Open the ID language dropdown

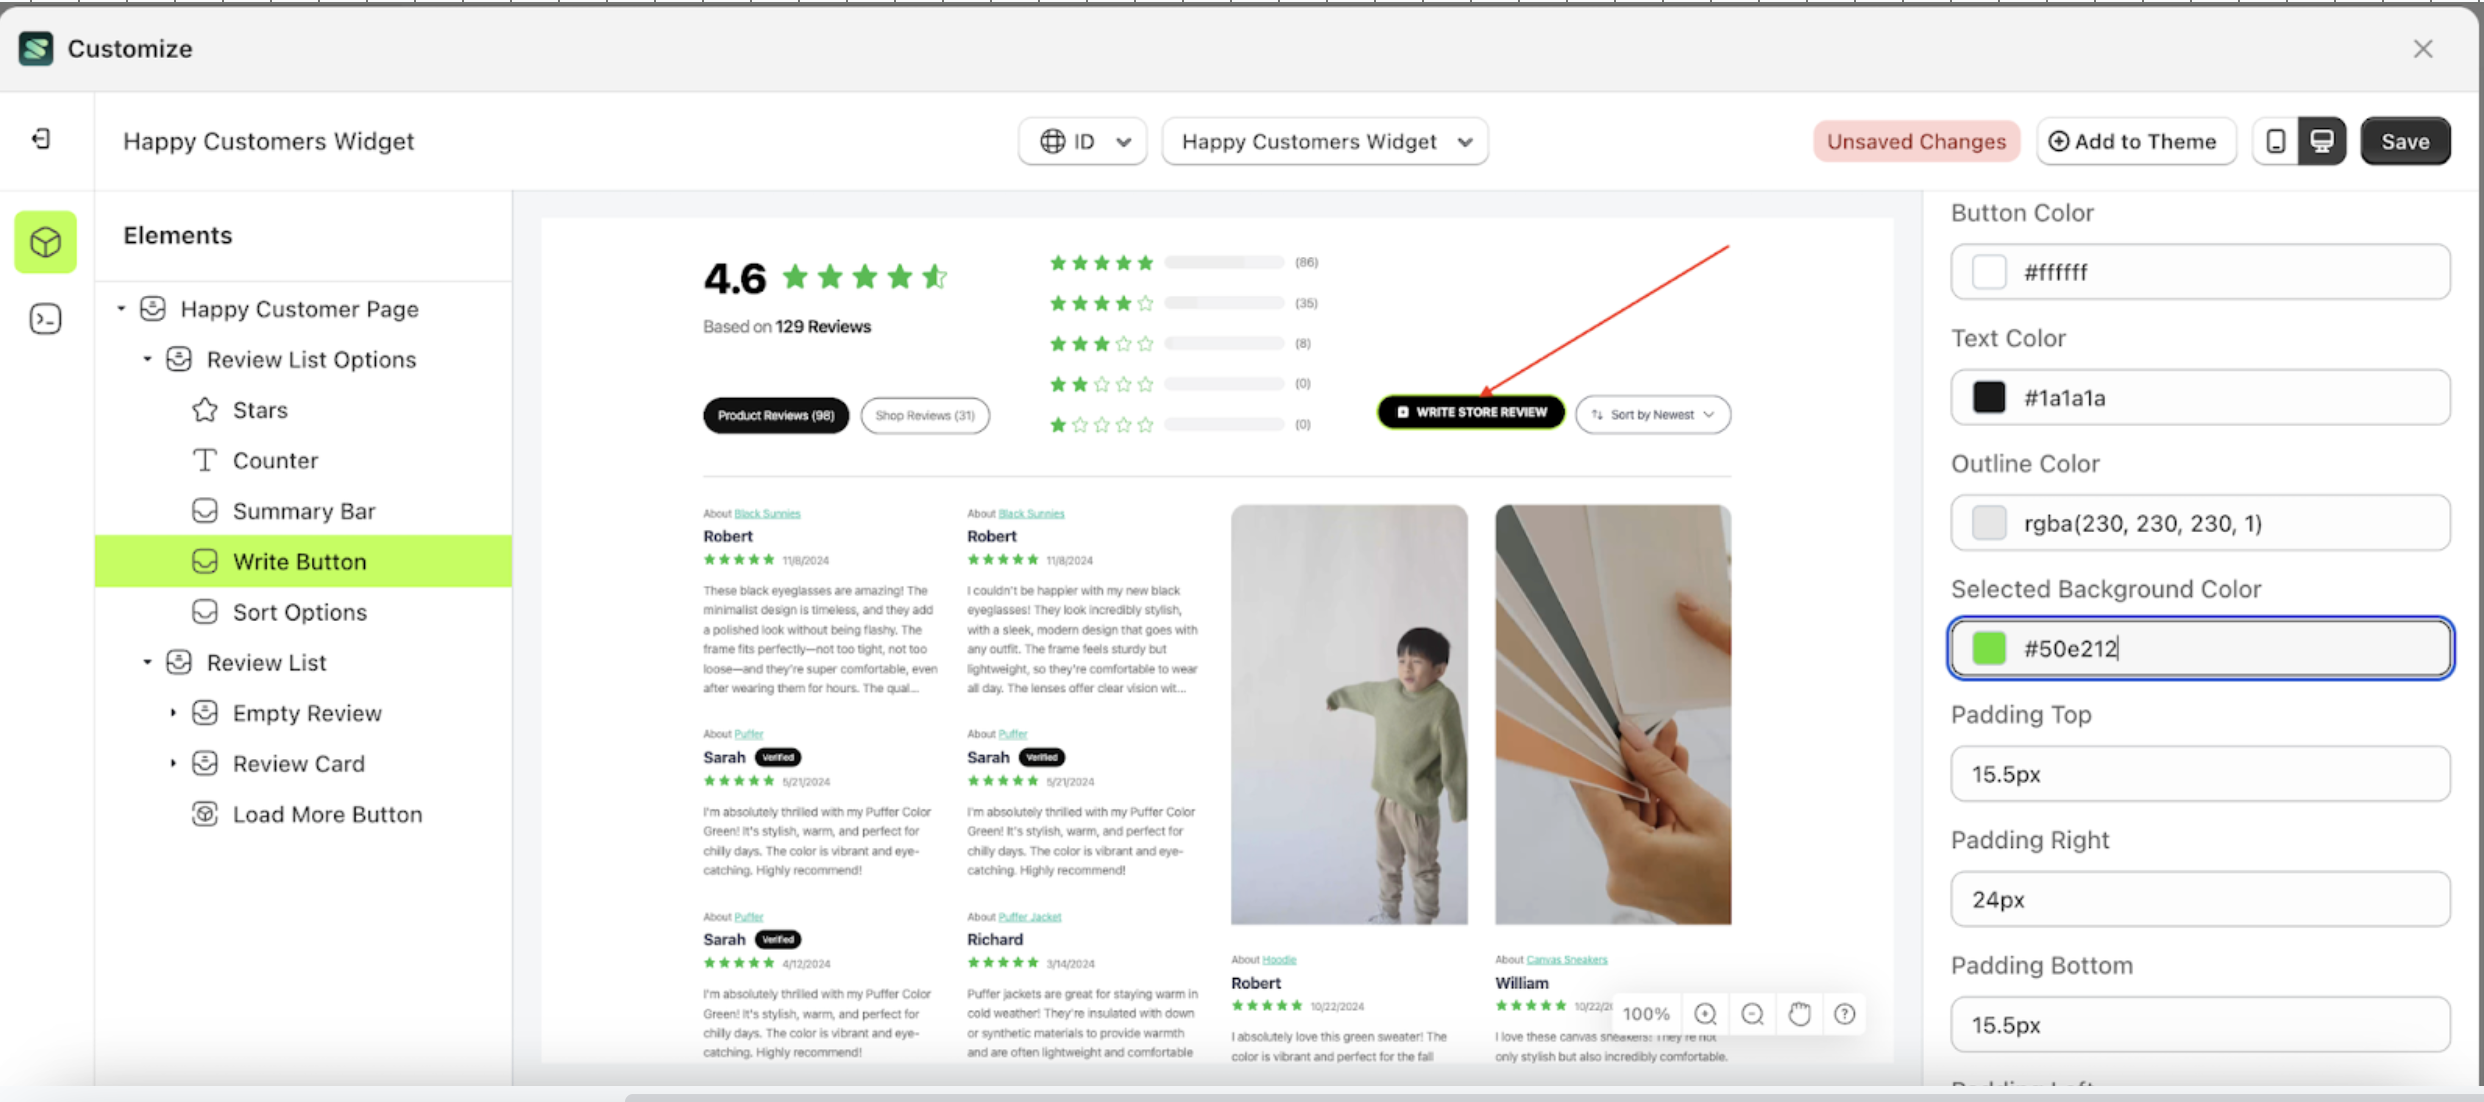tap(1083, 141)
